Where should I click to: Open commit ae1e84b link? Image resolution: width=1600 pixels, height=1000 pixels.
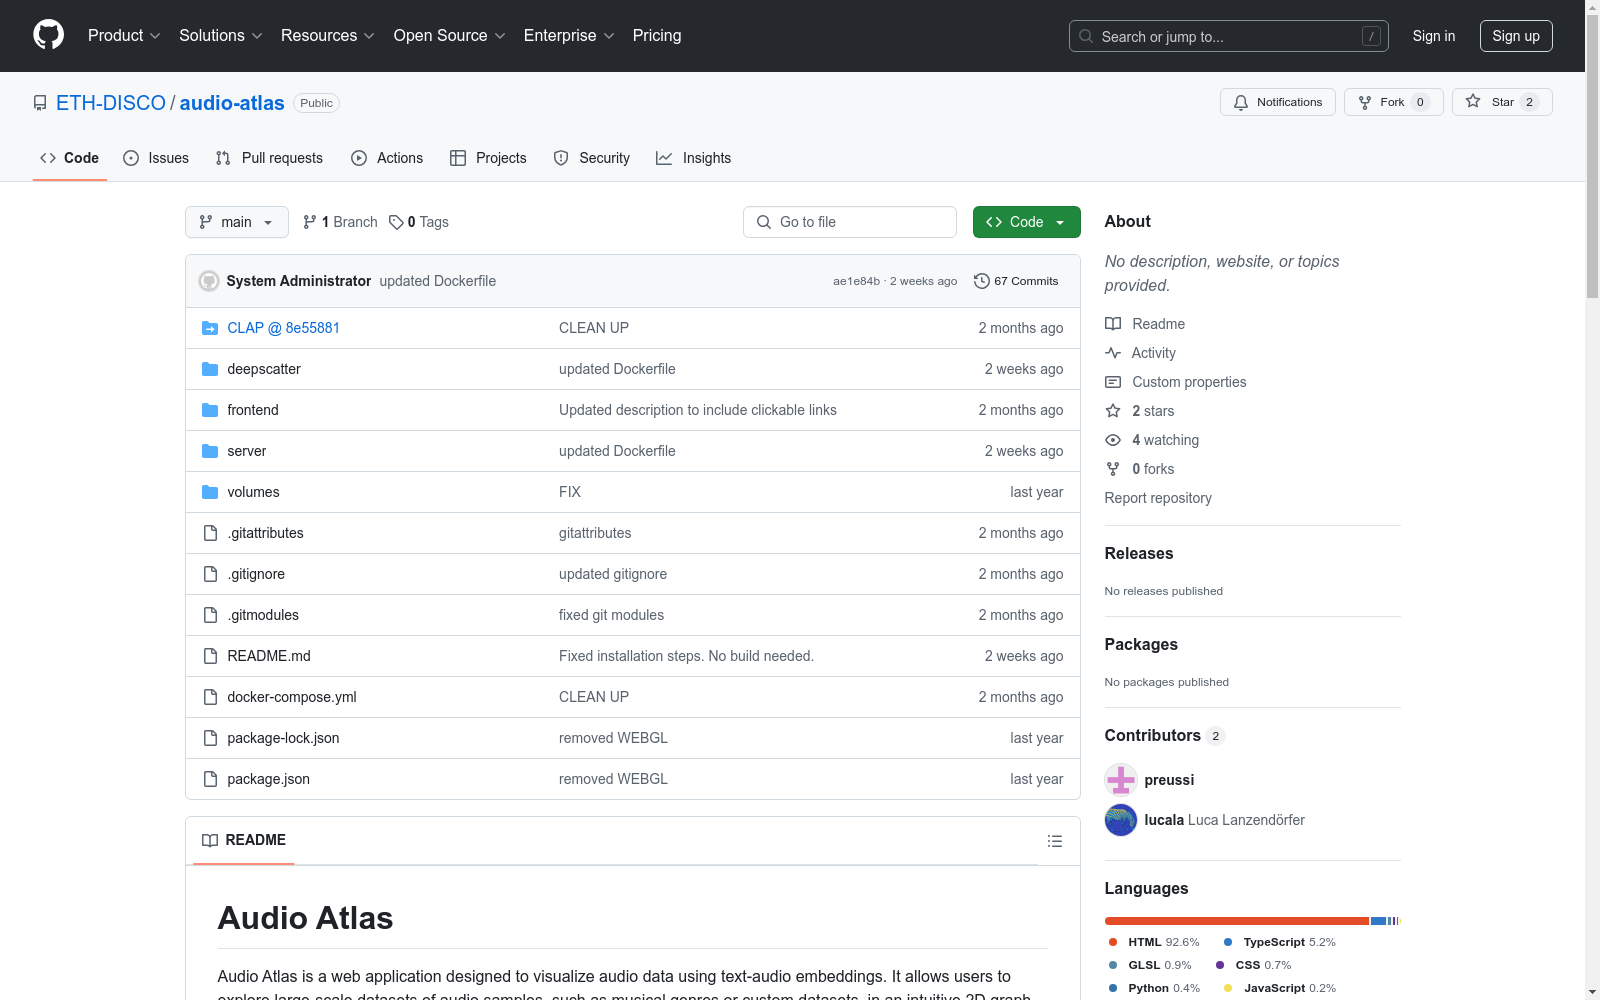click(x=856, y=281)
